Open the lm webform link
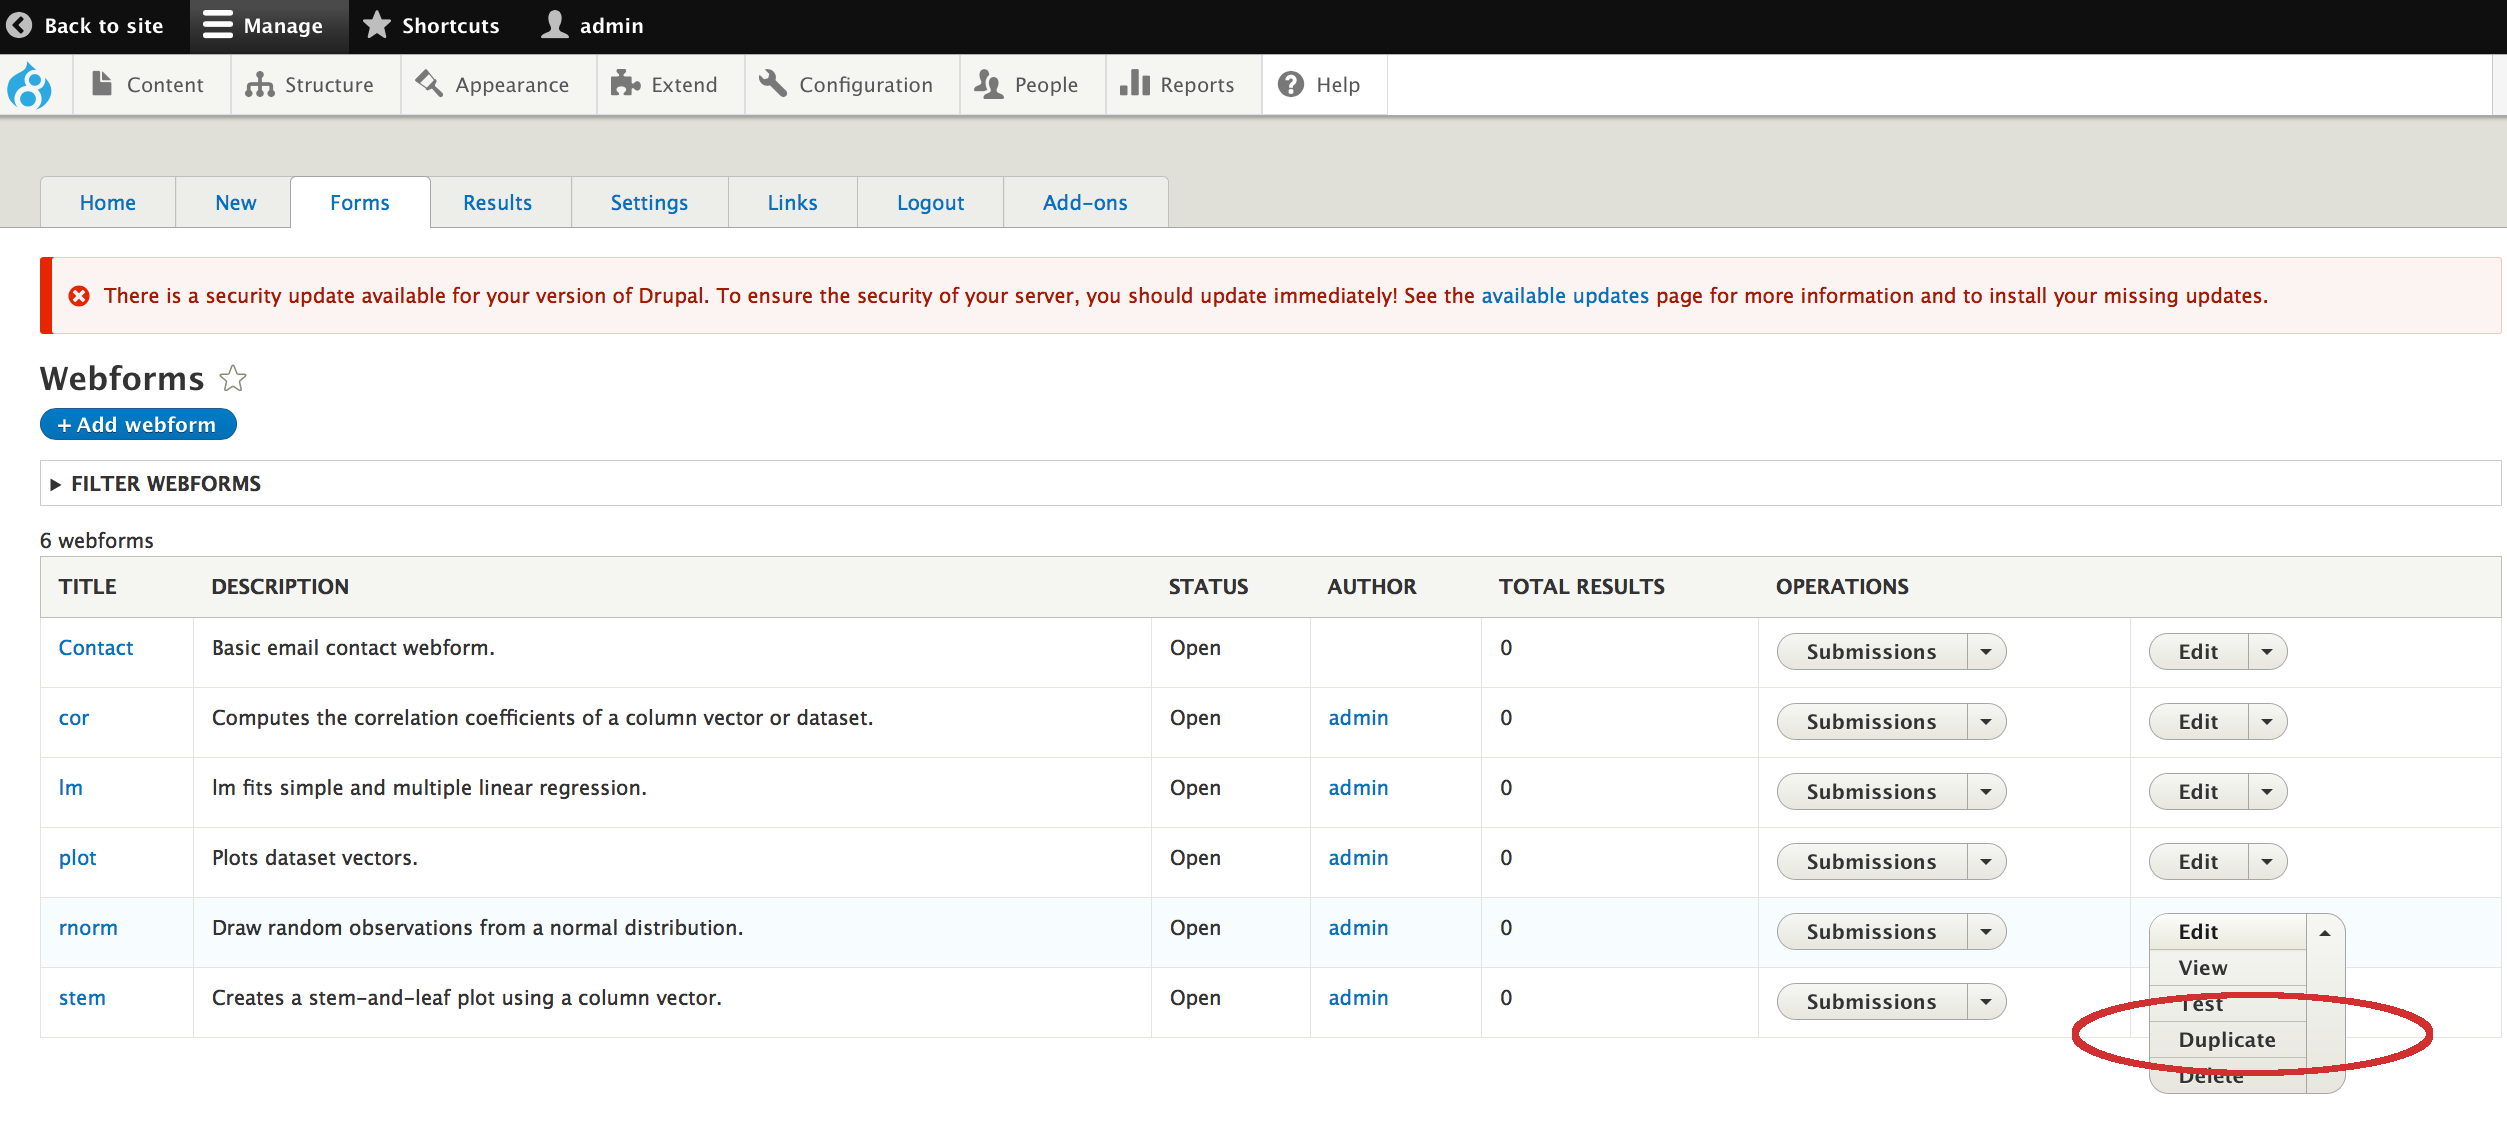The image size is (2507, 1141). (x=71, y=788)
